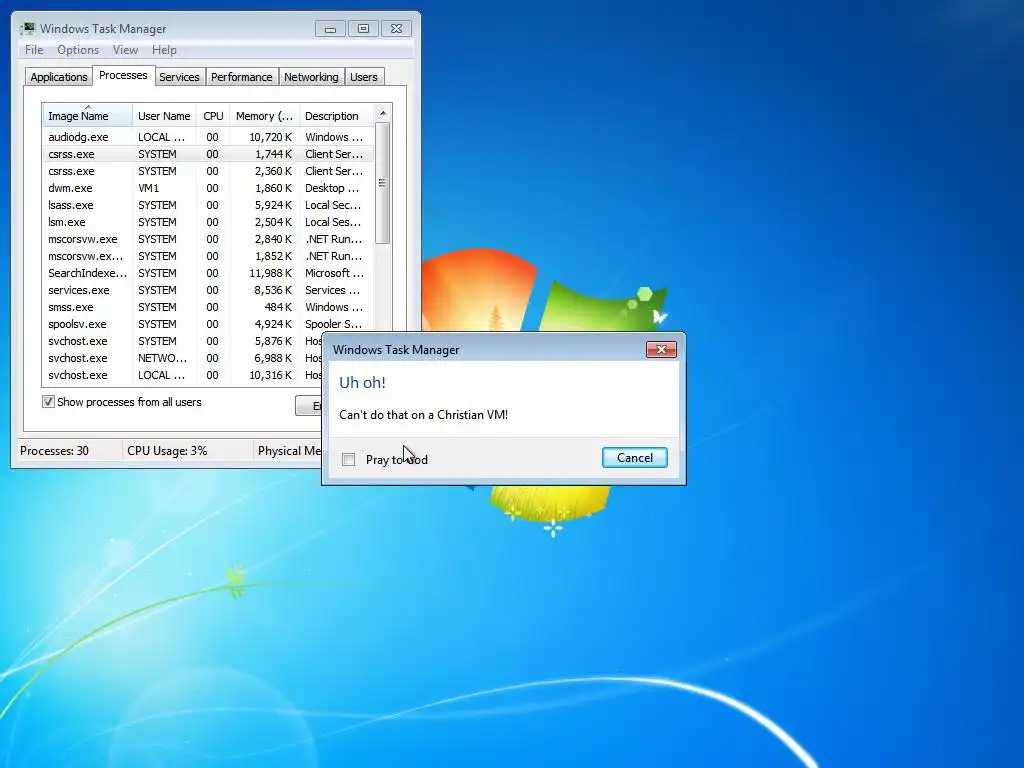Select svchost.exe using 10,316 K memory
Image resolution: width=1024 pixels, height=768 pixels.
tap(183, 375)
